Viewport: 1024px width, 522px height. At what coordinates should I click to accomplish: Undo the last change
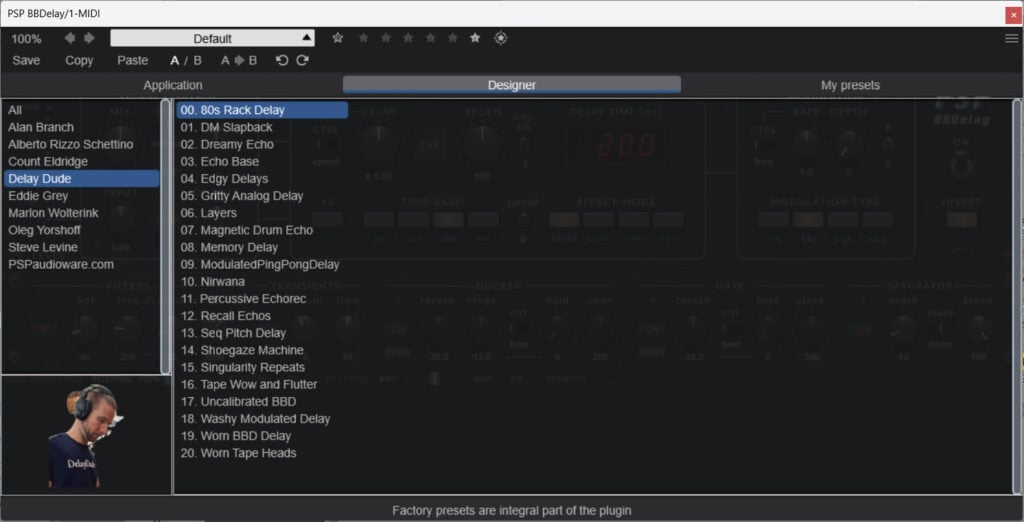pyautogui.click(x=281, y=60)
